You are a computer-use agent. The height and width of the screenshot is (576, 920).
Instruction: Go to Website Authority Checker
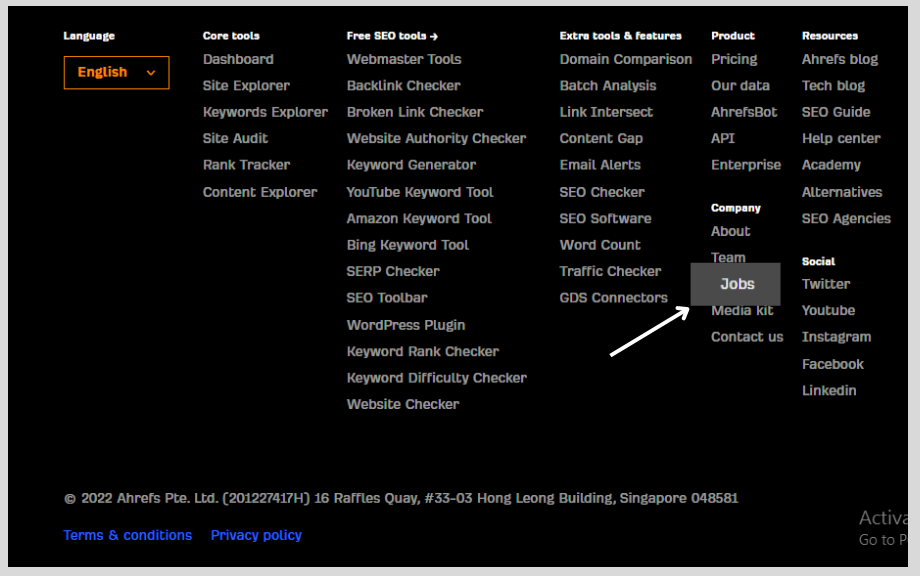coord(436,138)
